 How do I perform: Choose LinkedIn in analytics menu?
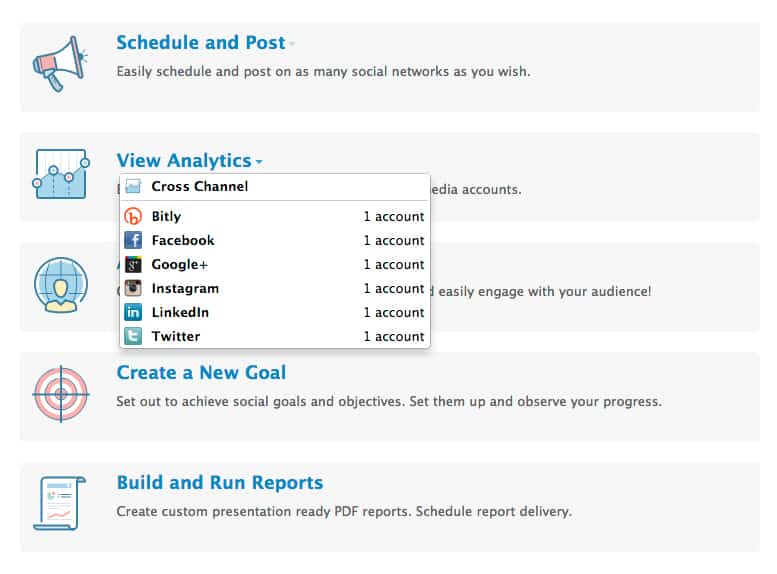coord(275,312)
